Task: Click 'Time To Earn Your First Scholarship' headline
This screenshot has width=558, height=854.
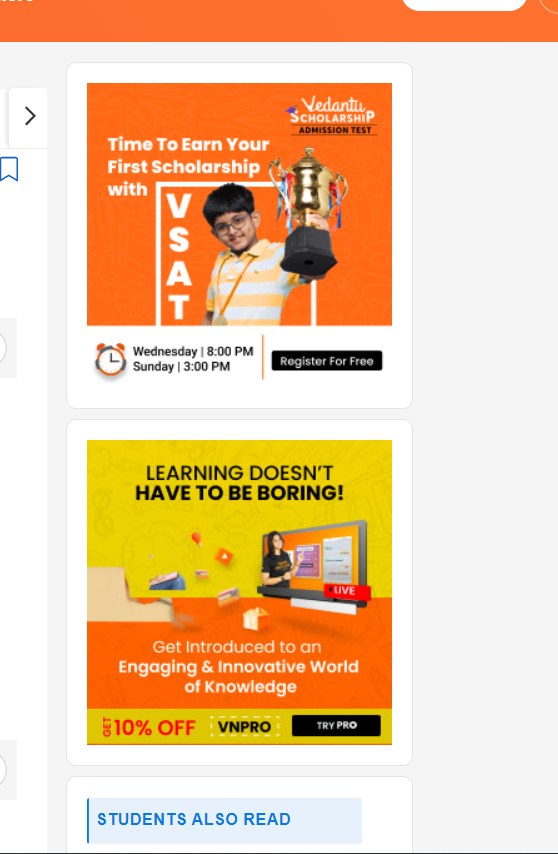Action: click(188, 167)
